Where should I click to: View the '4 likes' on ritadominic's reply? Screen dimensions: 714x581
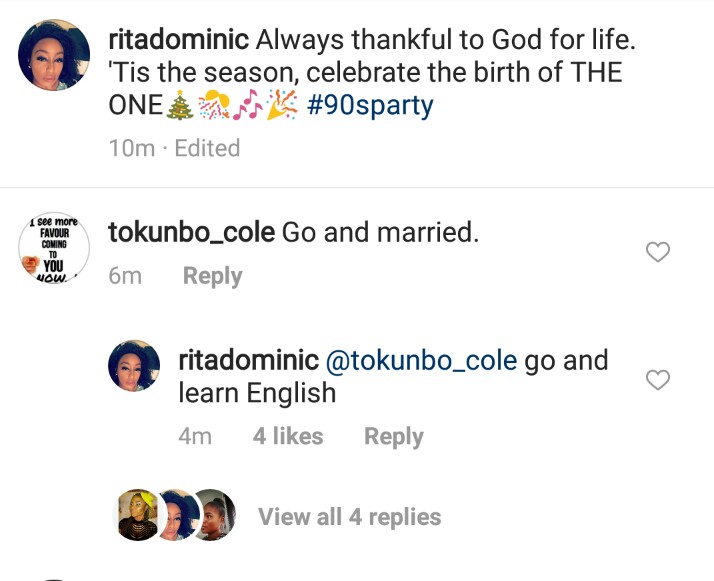tap(288, 436)
